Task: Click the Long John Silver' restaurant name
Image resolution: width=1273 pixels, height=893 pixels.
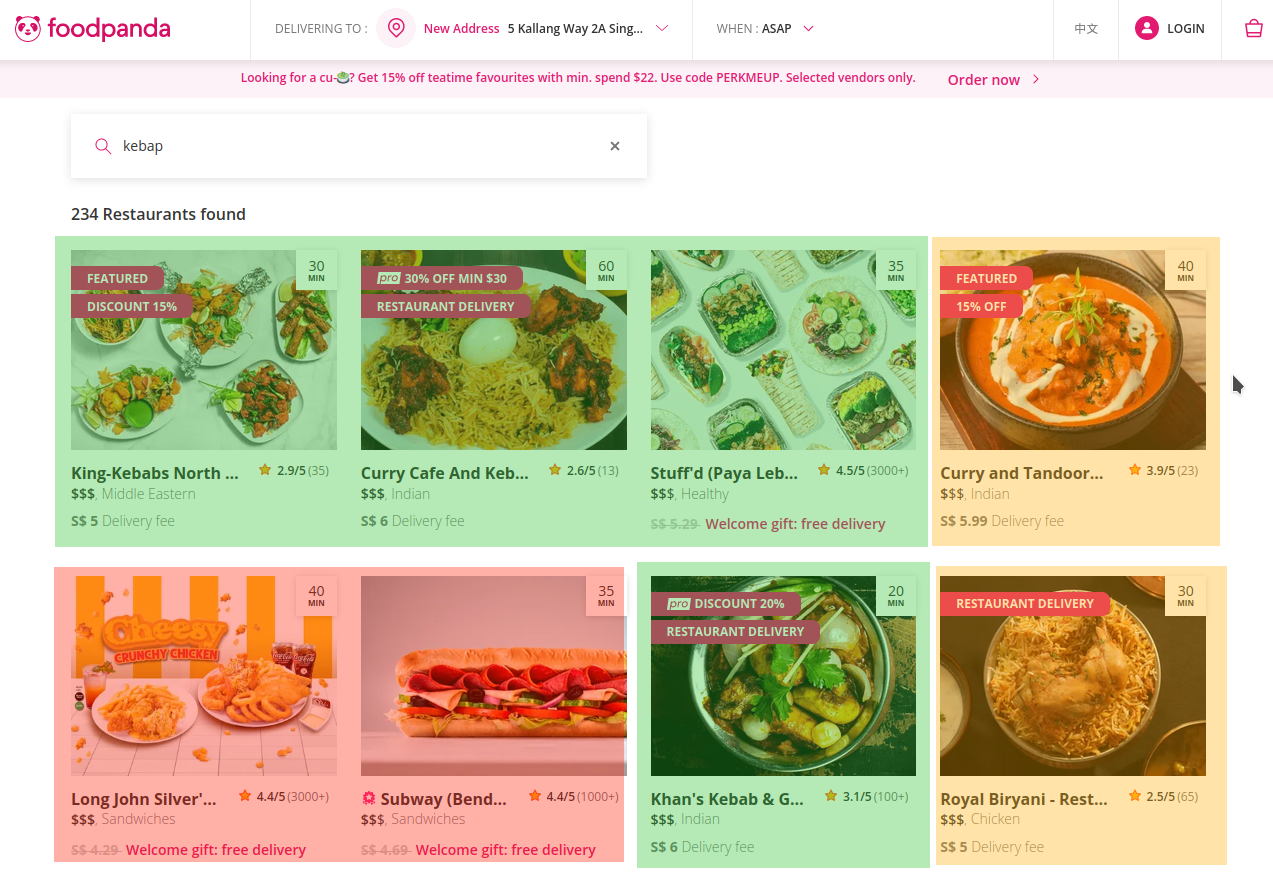Action: click(x=144, y=799)
